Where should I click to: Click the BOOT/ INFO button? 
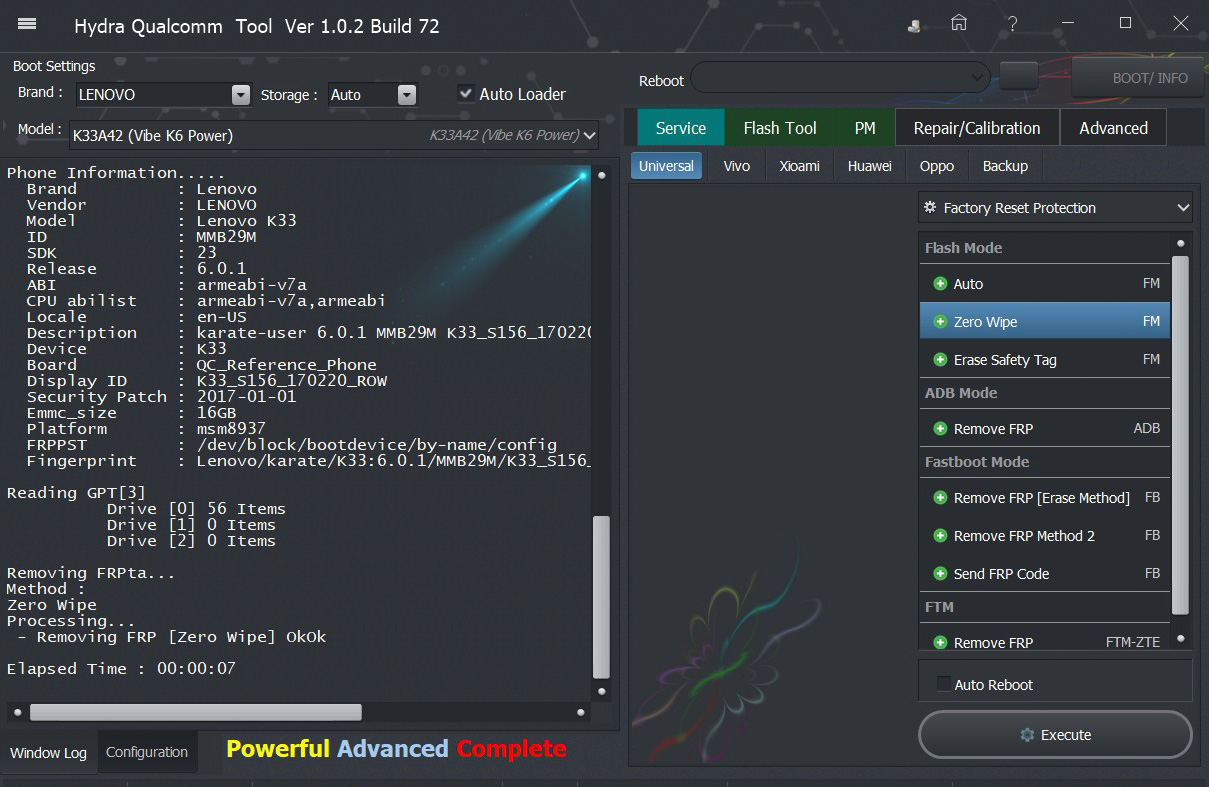point(1139,78)
